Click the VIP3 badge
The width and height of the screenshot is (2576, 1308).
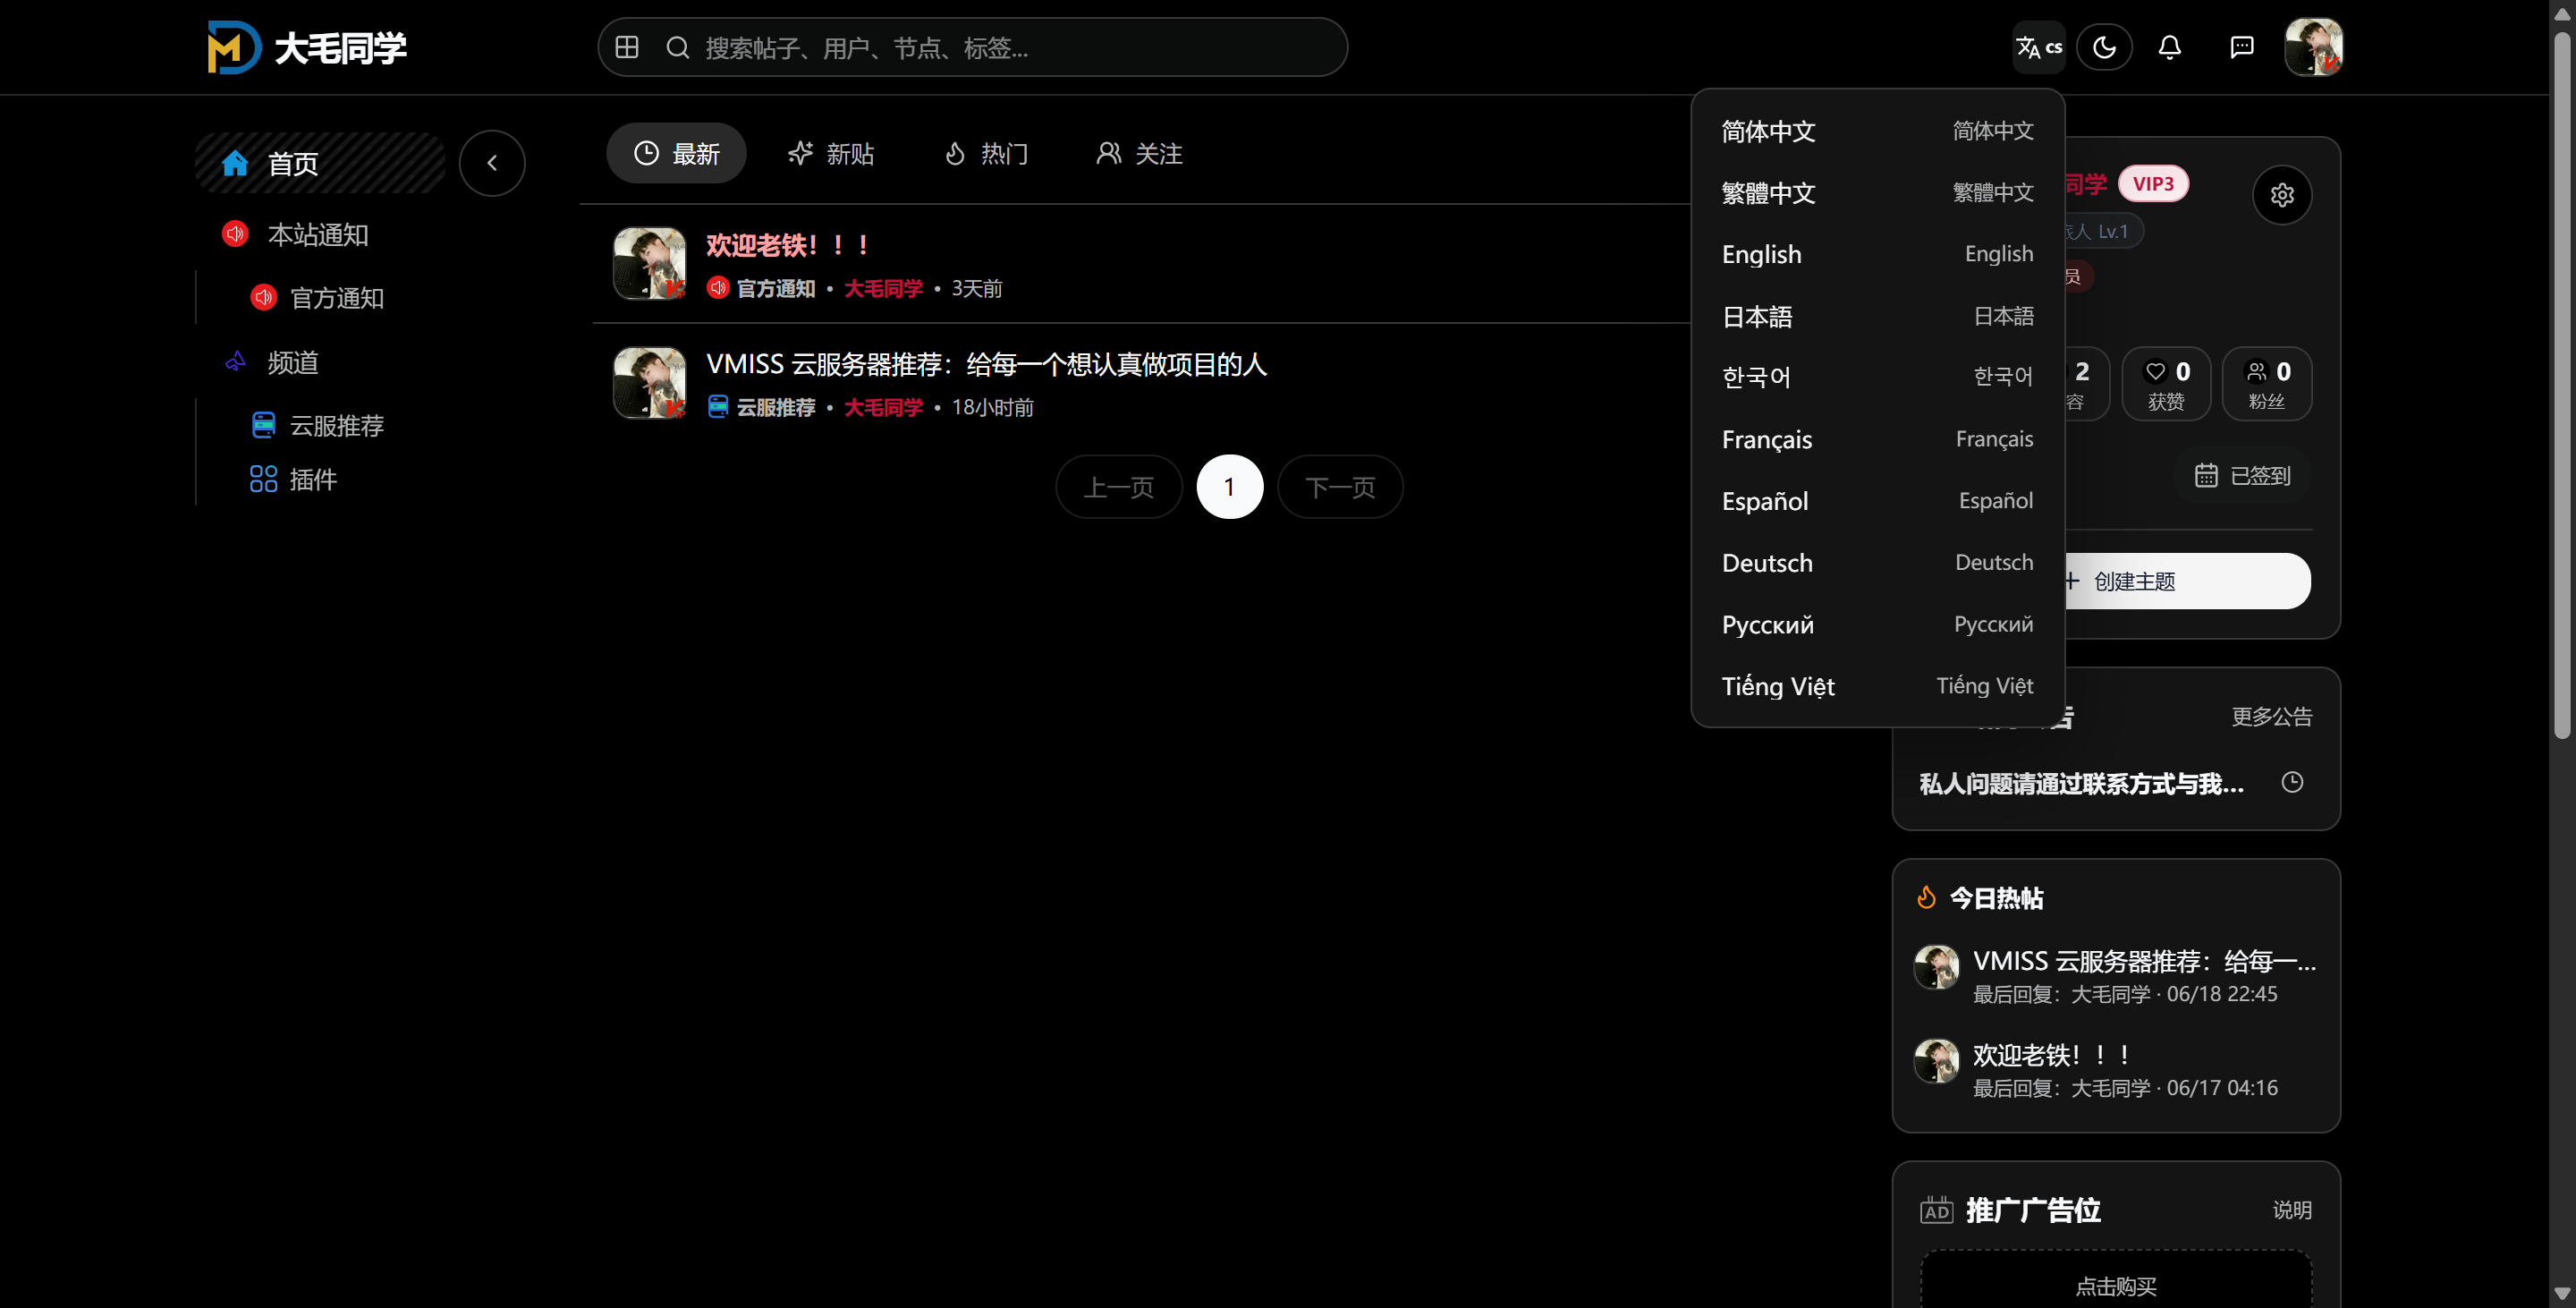click(x=2153, y=184)
